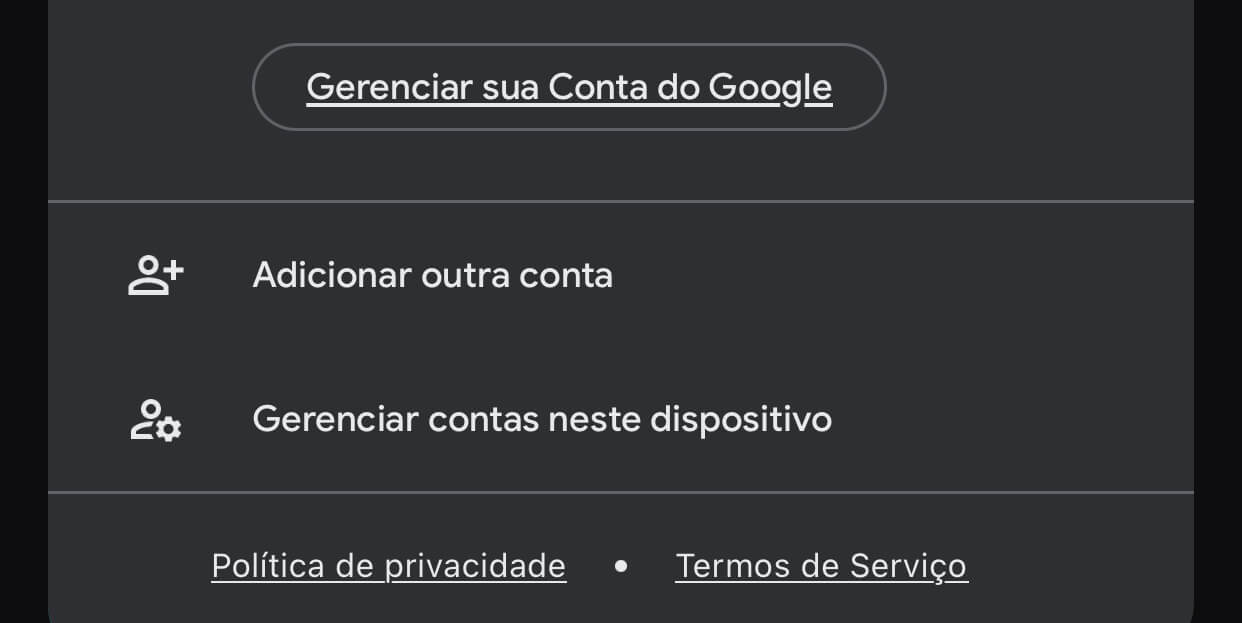This screenshot has width=1242, height=623.
Task: Click the small gear on the account icon
Action: (x=171, y=432)
